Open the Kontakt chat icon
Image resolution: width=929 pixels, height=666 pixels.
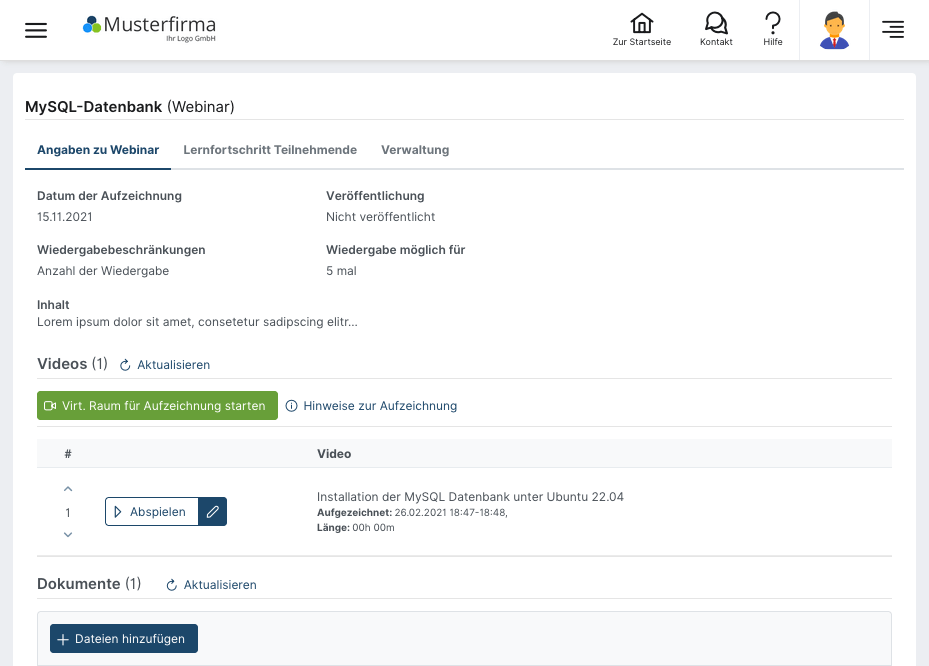pyautogui.click(x=716, y=30)
